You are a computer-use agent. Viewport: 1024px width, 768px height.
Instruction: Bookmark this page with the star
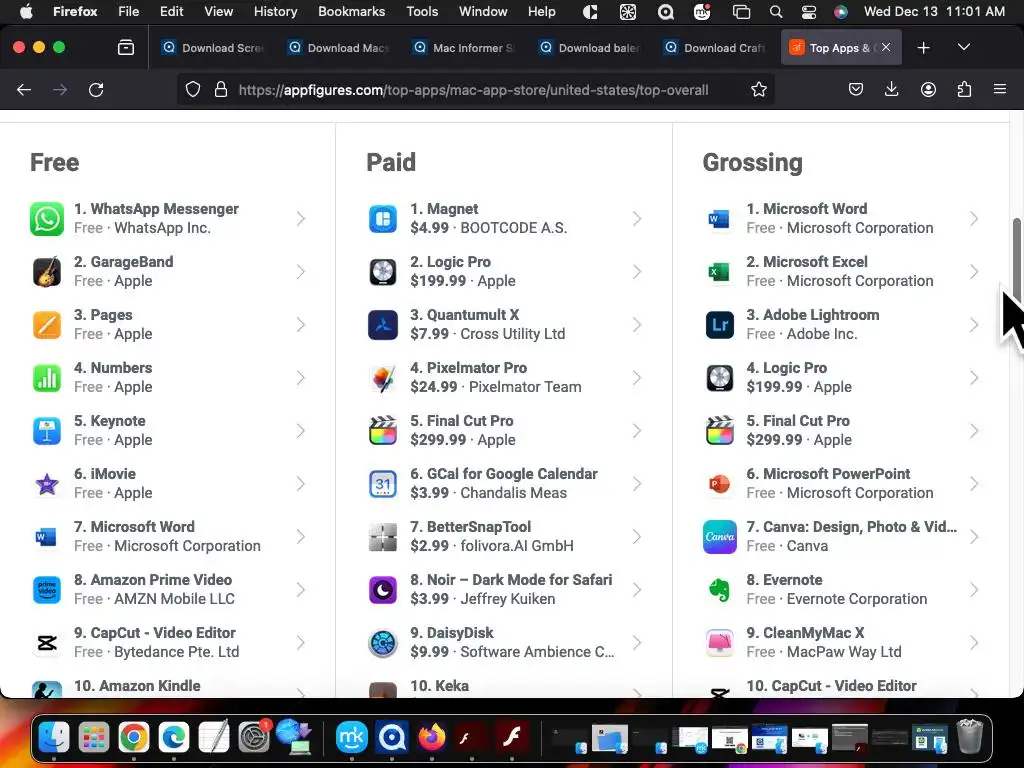pyautogui.click(x=758, y=89)
